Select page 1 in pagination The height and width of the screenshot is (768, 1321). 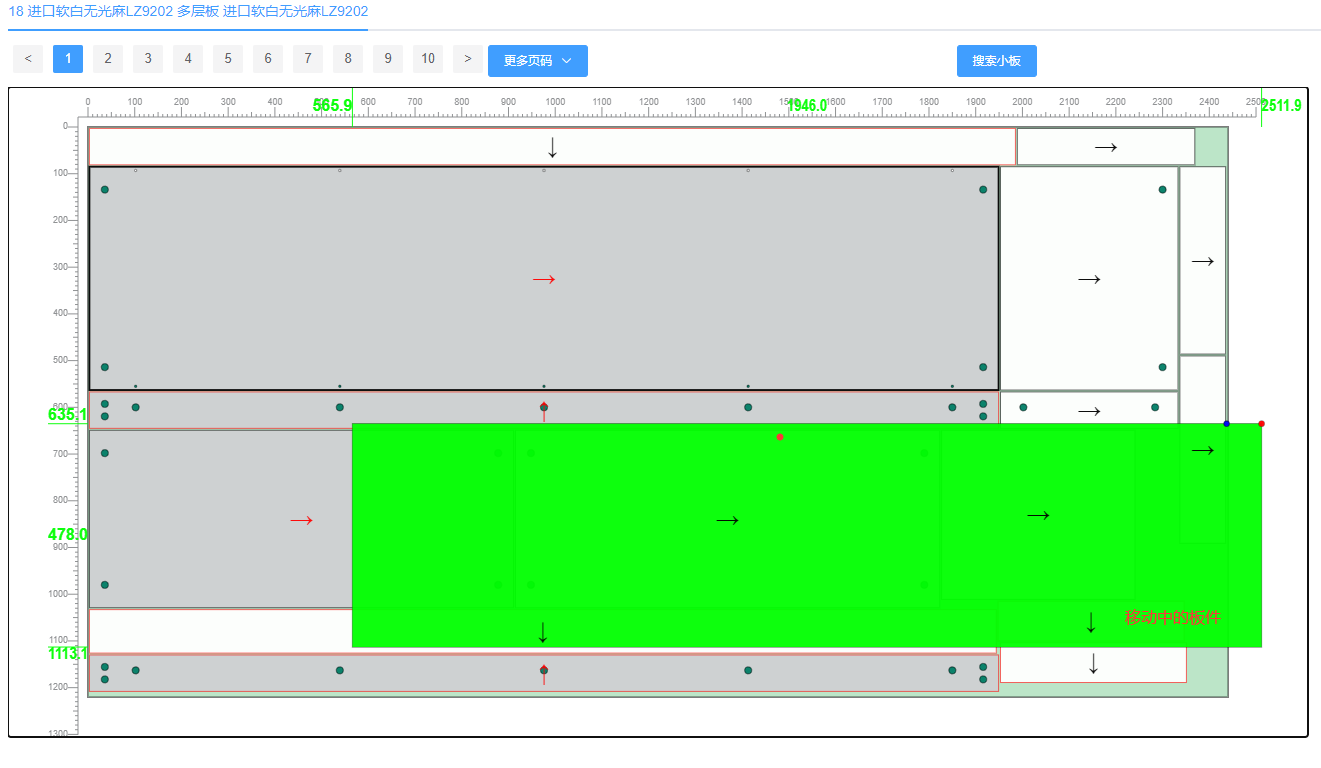68,59
